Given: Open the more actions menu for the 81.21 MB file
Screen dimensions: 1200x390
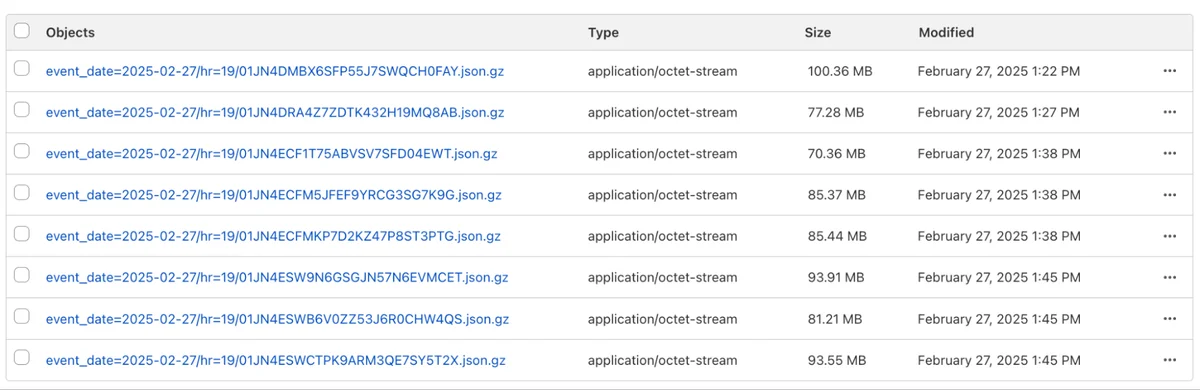Looking at the screenshot, I should pyautogui.click(x=1169, y=318).
